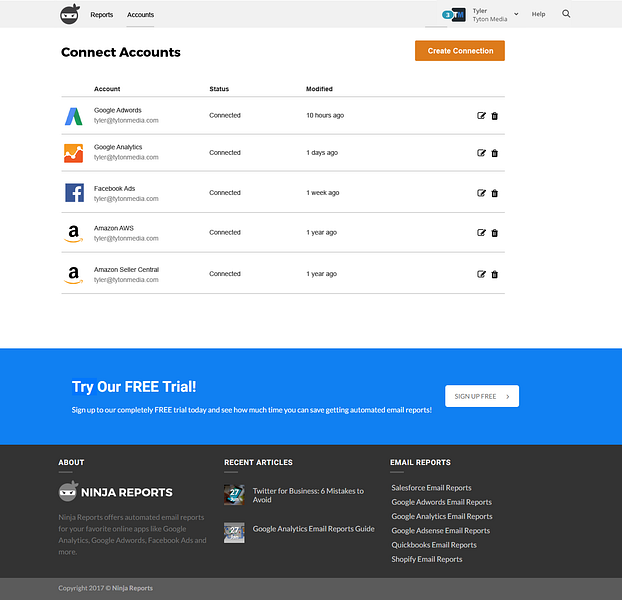Select the Google Adwords account name
Viewport: 622px width, 600px height.
118,110
